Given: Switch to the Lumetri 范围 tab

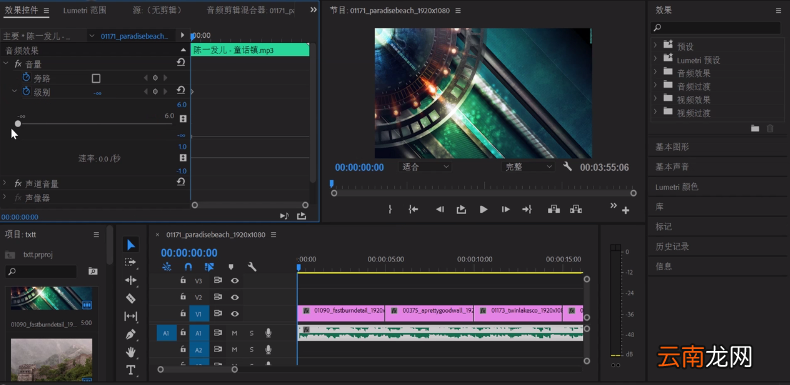Looking at the screenshot, I should tap(85, 11).
